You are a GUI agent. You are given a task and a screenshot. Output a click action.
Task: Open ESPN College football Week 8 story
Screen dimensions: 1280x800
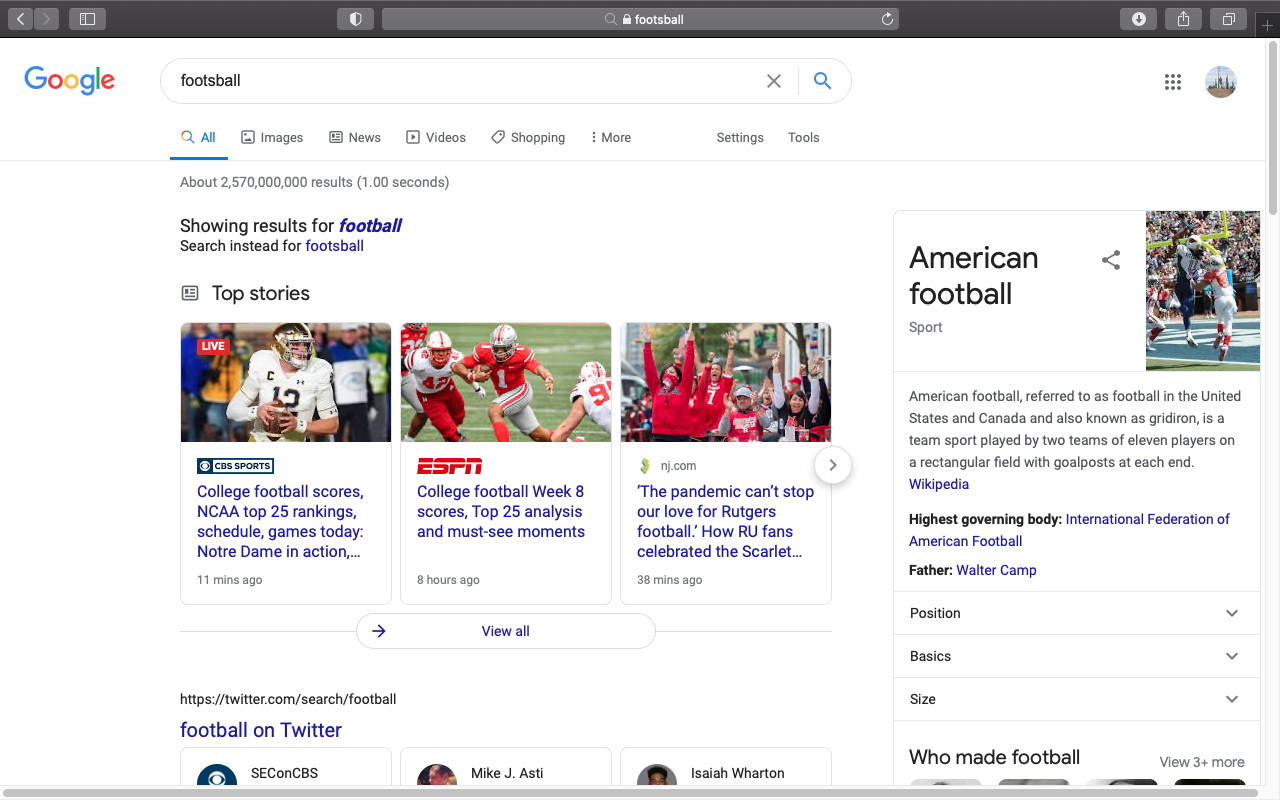[501, 511]
